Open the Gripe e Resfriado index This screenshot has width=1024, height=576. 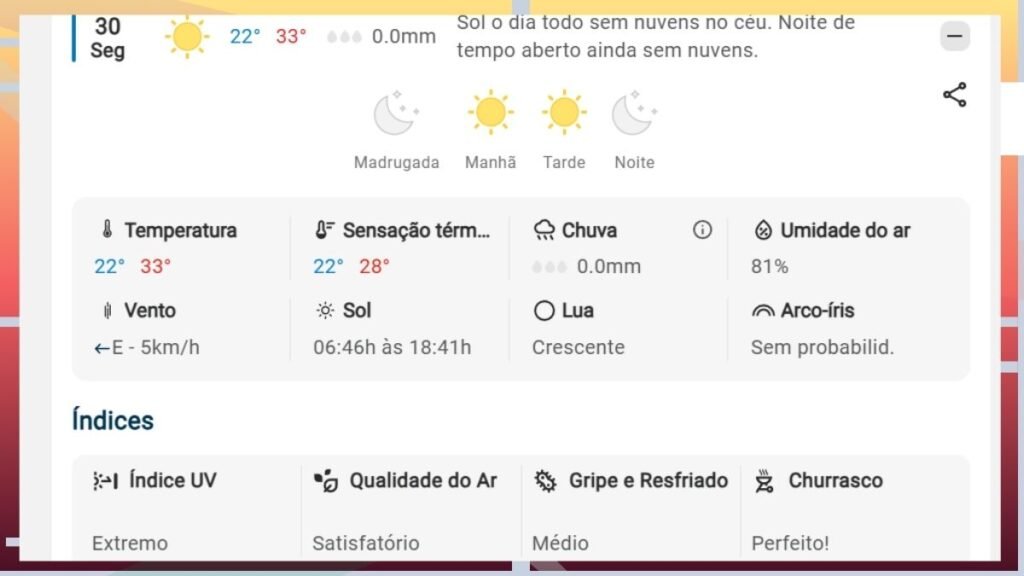(x=647, y=481)
